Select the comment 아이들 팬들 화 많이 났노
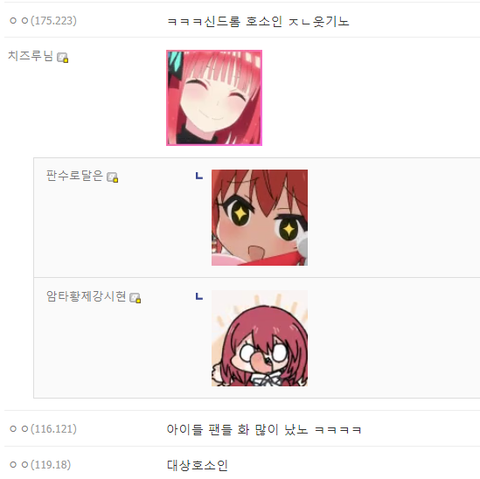This screenshot has height=479, width=480. click(x=264, y=429)
